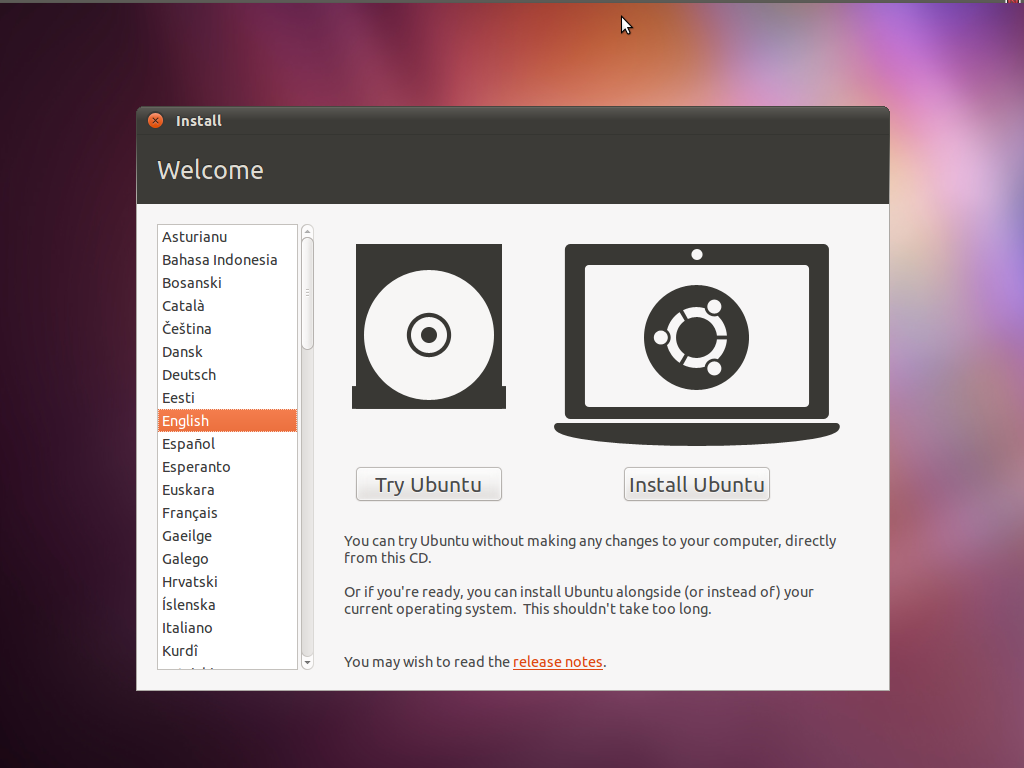The width and height of the screenshot is (1024, 768).
Task: Select Kurdî language
Action: tap(227, 650)
